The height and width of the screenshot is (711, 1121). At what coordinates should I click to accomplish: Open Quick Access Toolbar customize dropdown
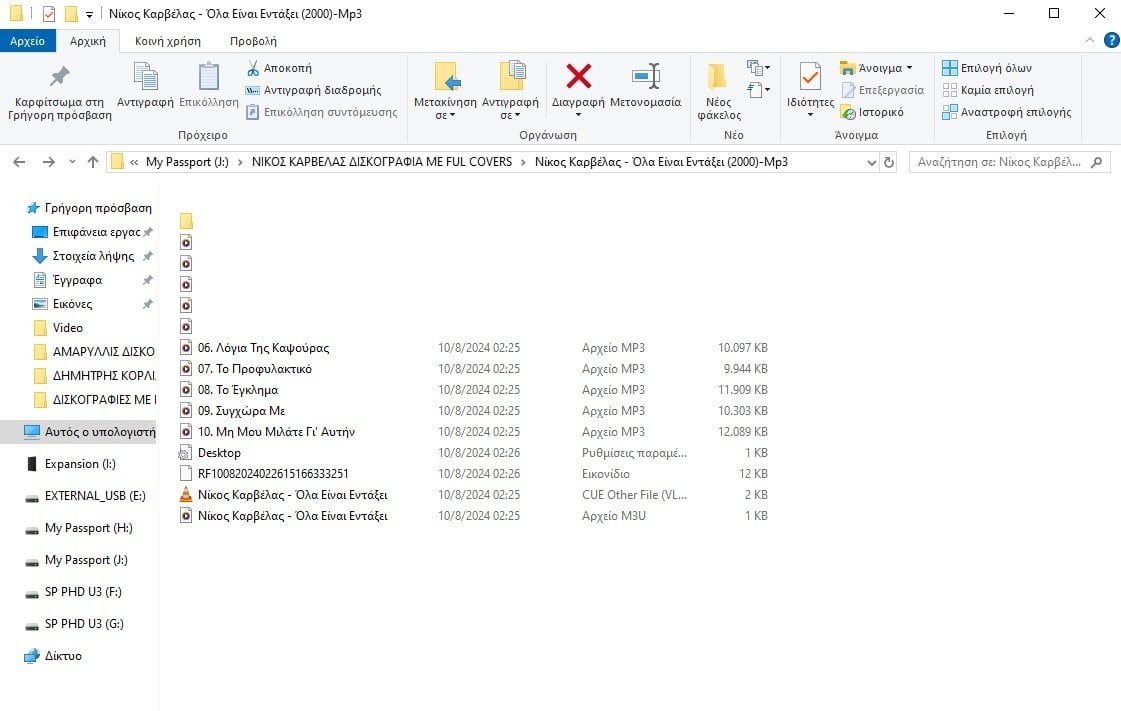89,14
